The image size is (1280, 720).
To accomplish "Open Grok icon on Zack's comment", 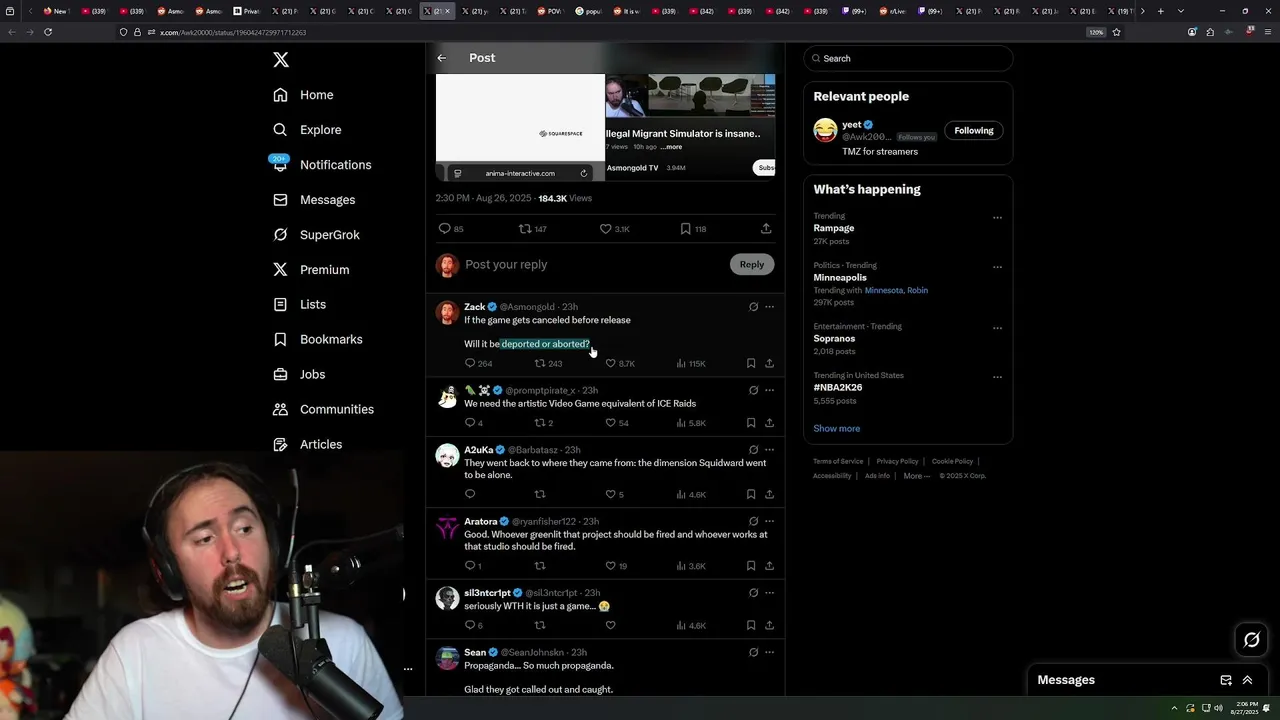I will tap(753, 307).
